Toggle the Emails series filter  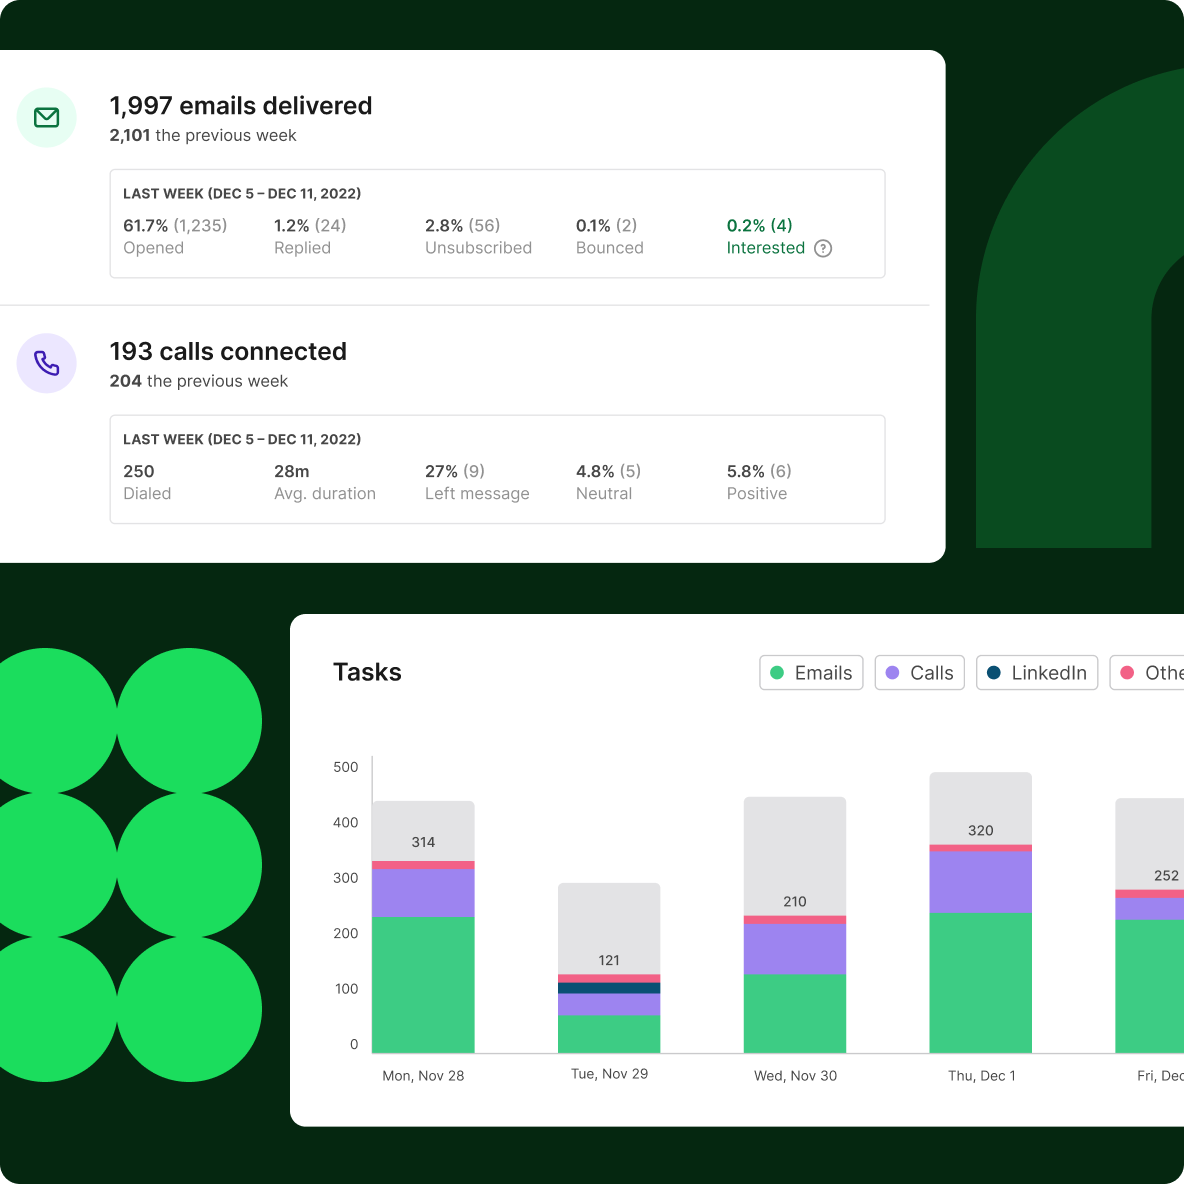pos(811,673)
